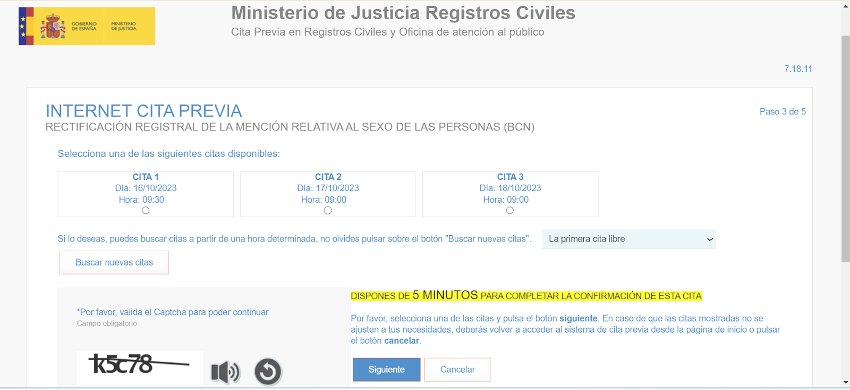The height and width of the screenshot is (390, 850).
Task: Refresh the captcha with reload icon
Action: pyautogui.click(x=268, y=372)
